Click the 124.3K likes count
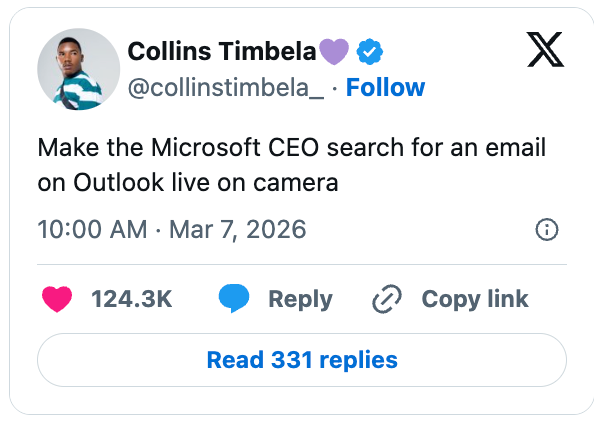Image resolution: width=608 pixels, height=426 pixels. 131,298
